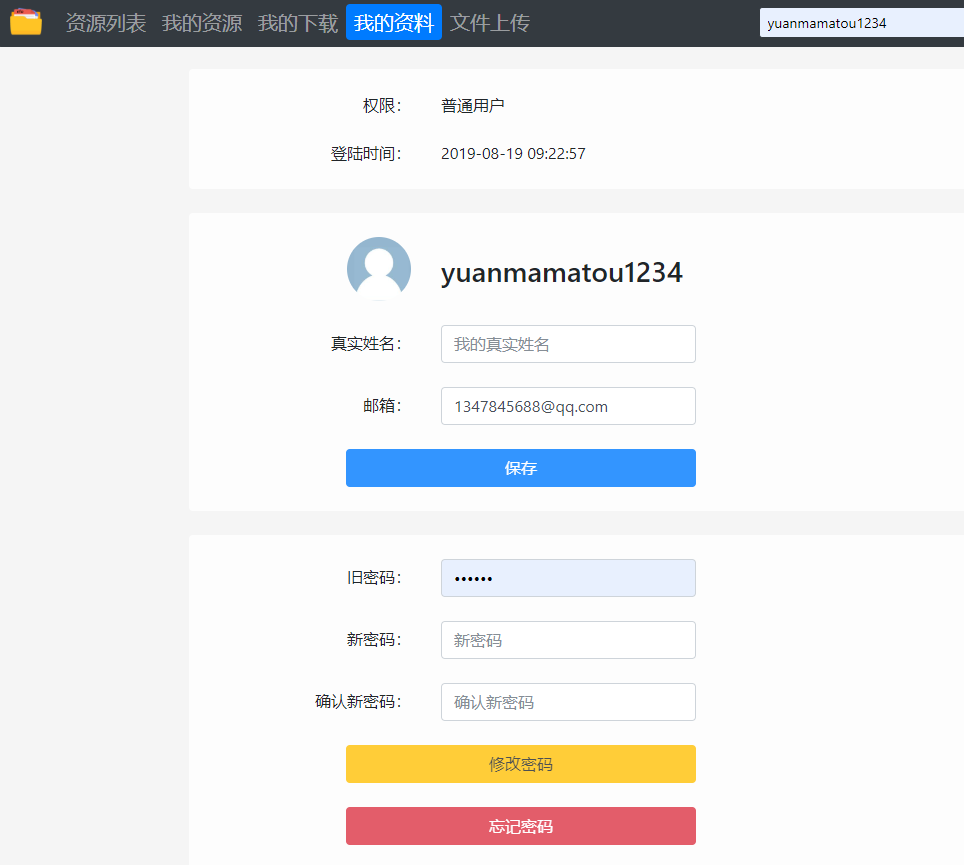Click the 登陆时间 label
The width and height of the screenshot is (964, 865).
click(364, 153)
